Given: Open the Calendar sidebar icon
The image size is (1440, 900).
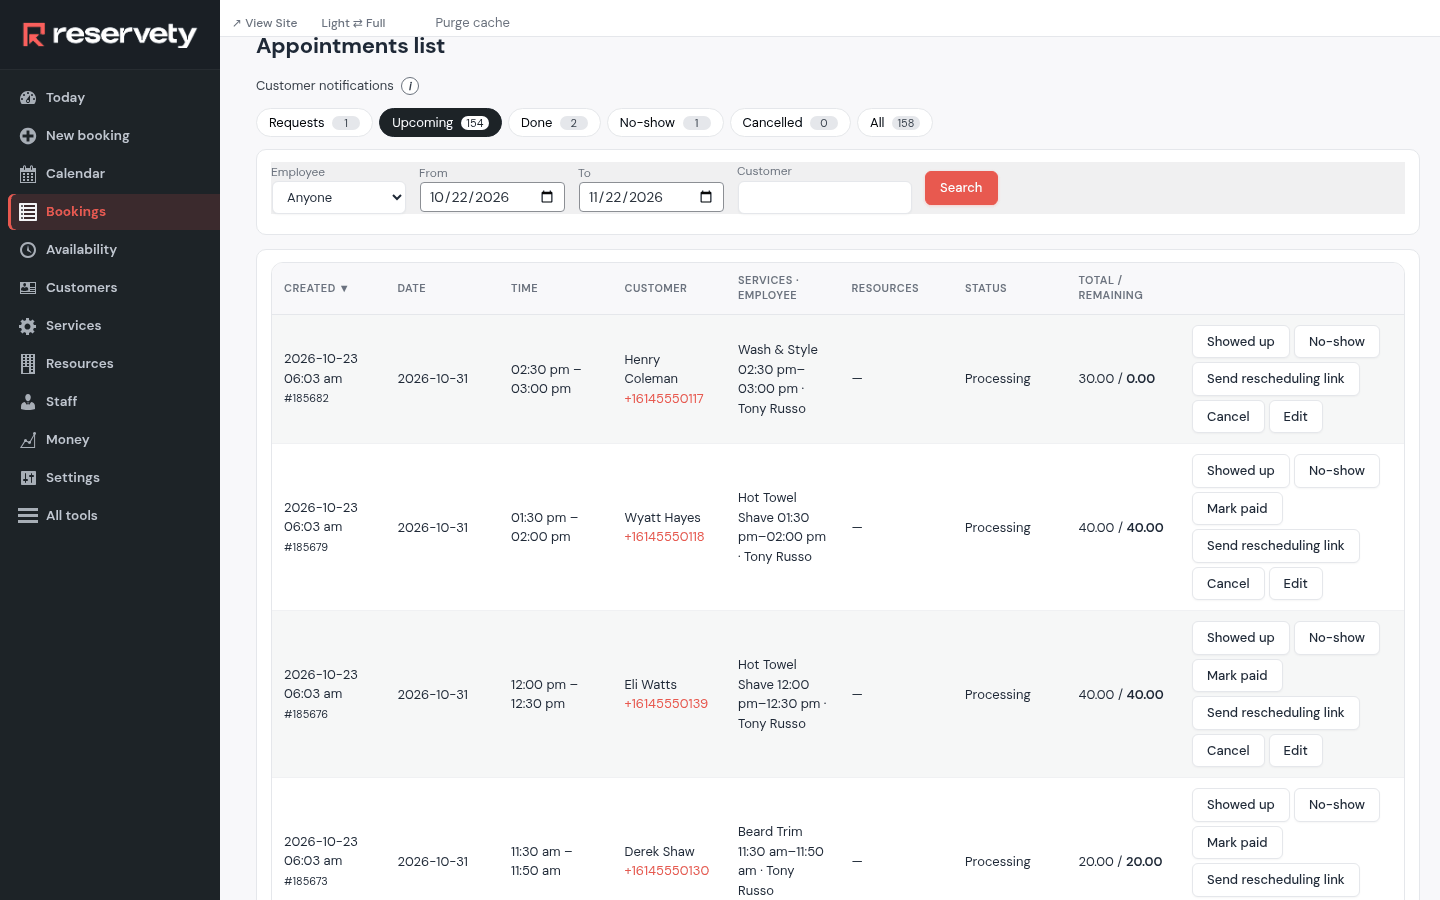Looking at the screenshot, I should pyautogui.click(x=28, y=174).
